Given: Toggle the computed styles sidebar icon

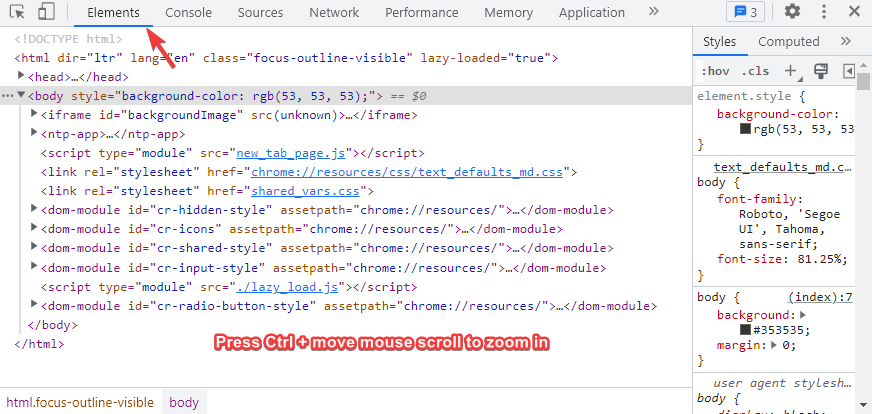Looking at the screenshot, I should pos(849,71).
